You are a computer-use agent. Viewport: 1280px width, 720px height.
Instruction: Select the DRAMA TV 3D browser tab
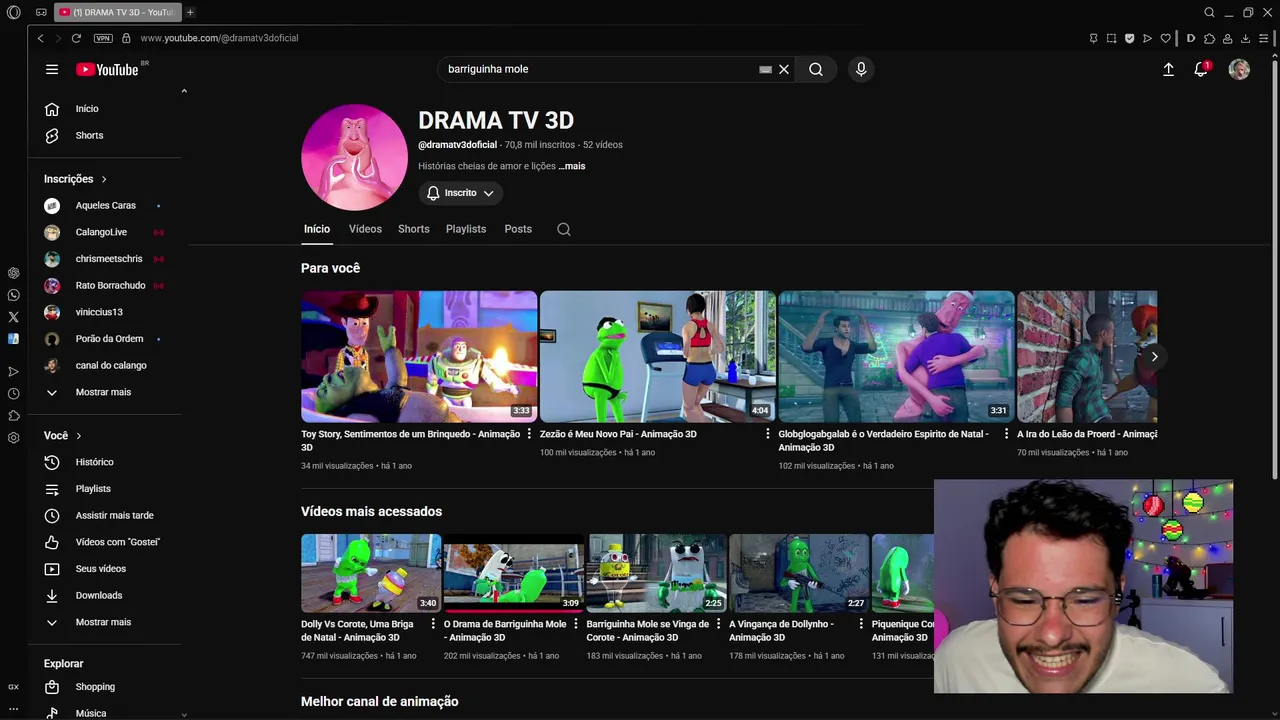(x=116, y=12)
